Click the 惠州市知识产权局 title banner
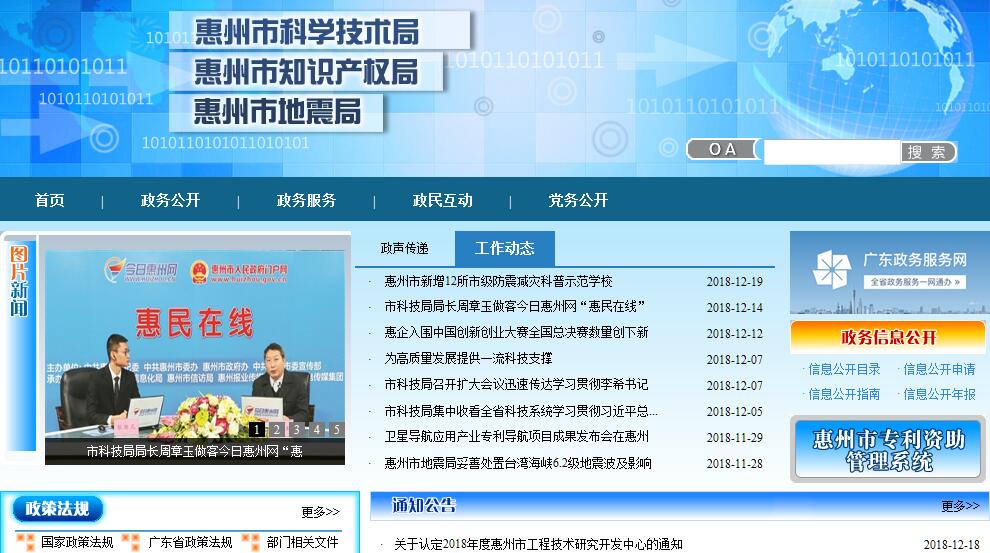Viewport: 990px width, 553px height. point(306,71)
